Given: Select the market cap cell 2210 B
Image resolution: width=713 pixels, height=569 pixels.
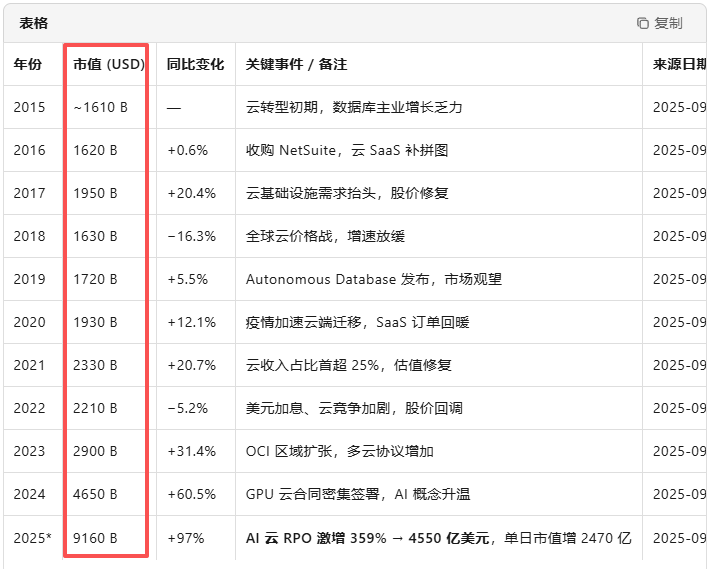Looking at the screenshot, I should tap(95, 408).
